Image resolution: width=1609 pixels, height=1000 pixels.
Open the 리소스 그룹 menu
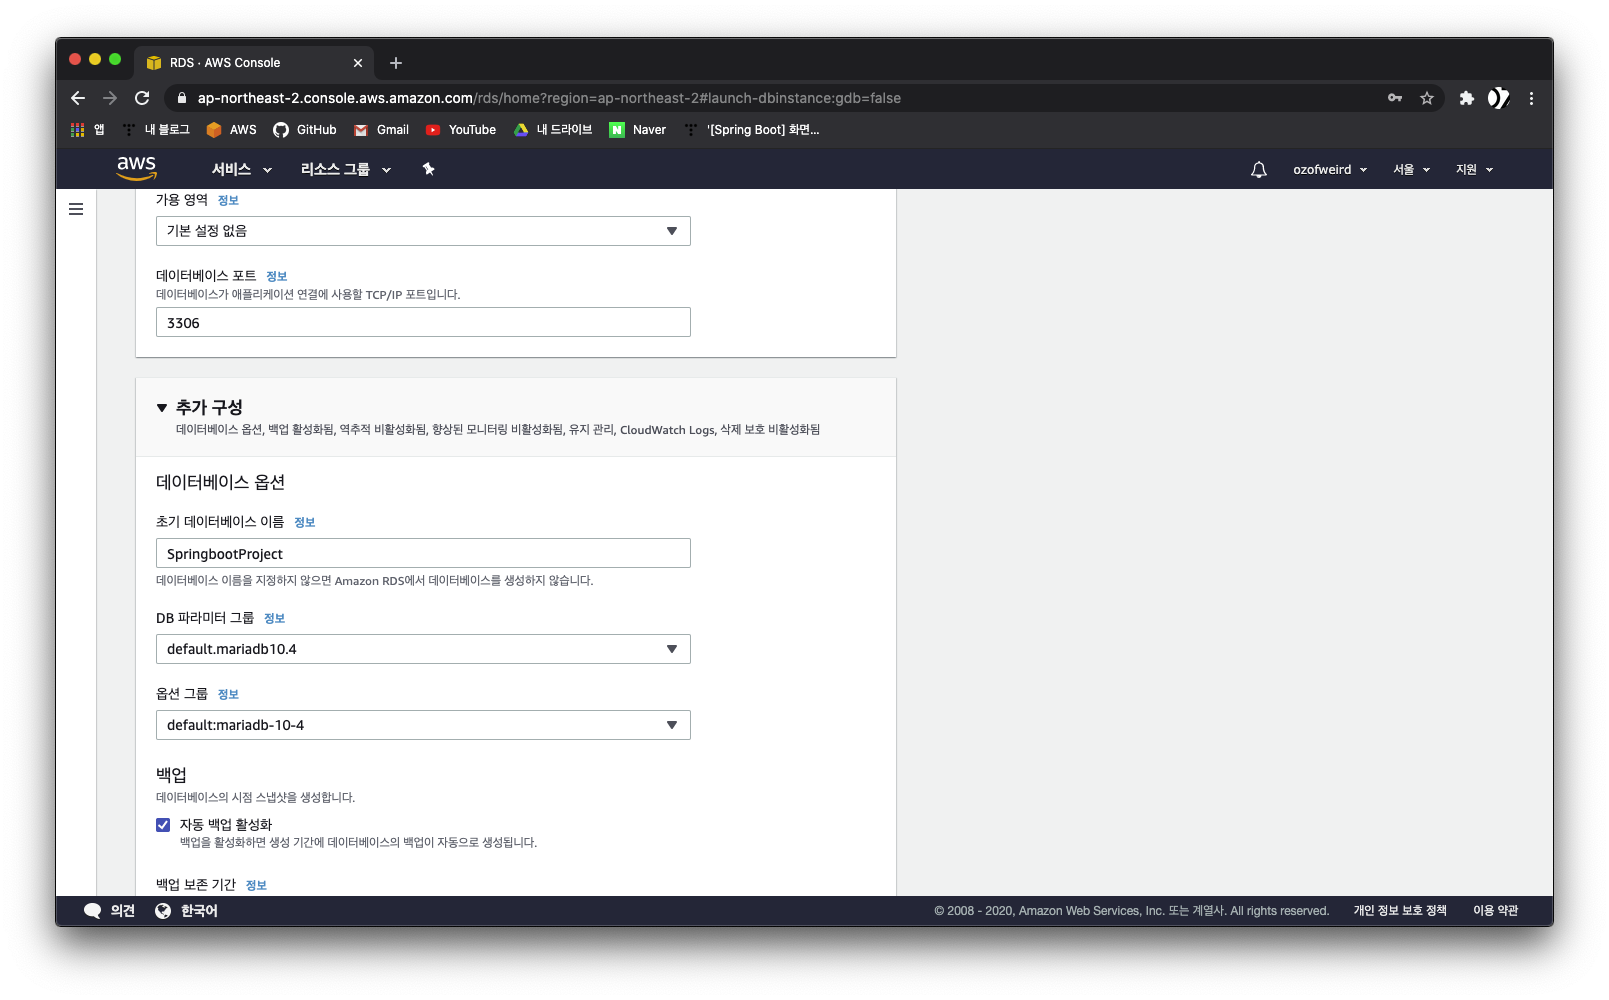346,169
